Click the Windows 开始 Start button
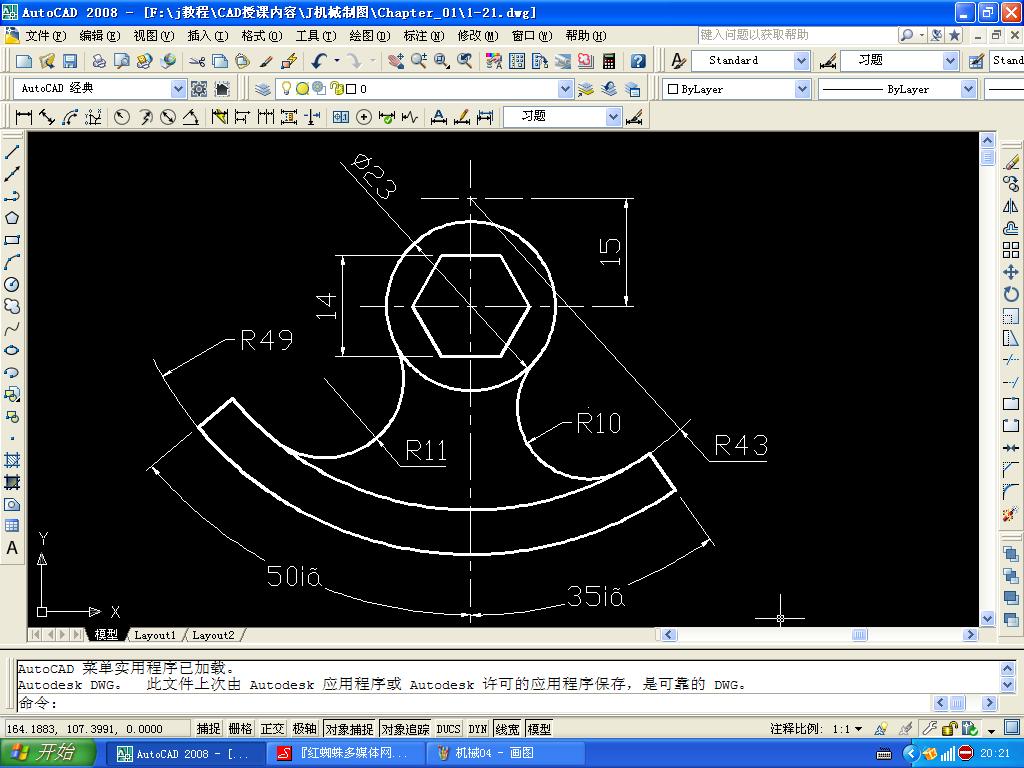The height and width of the screenshot is (768, 1024). pyautogui.click(x=48, y=753)
